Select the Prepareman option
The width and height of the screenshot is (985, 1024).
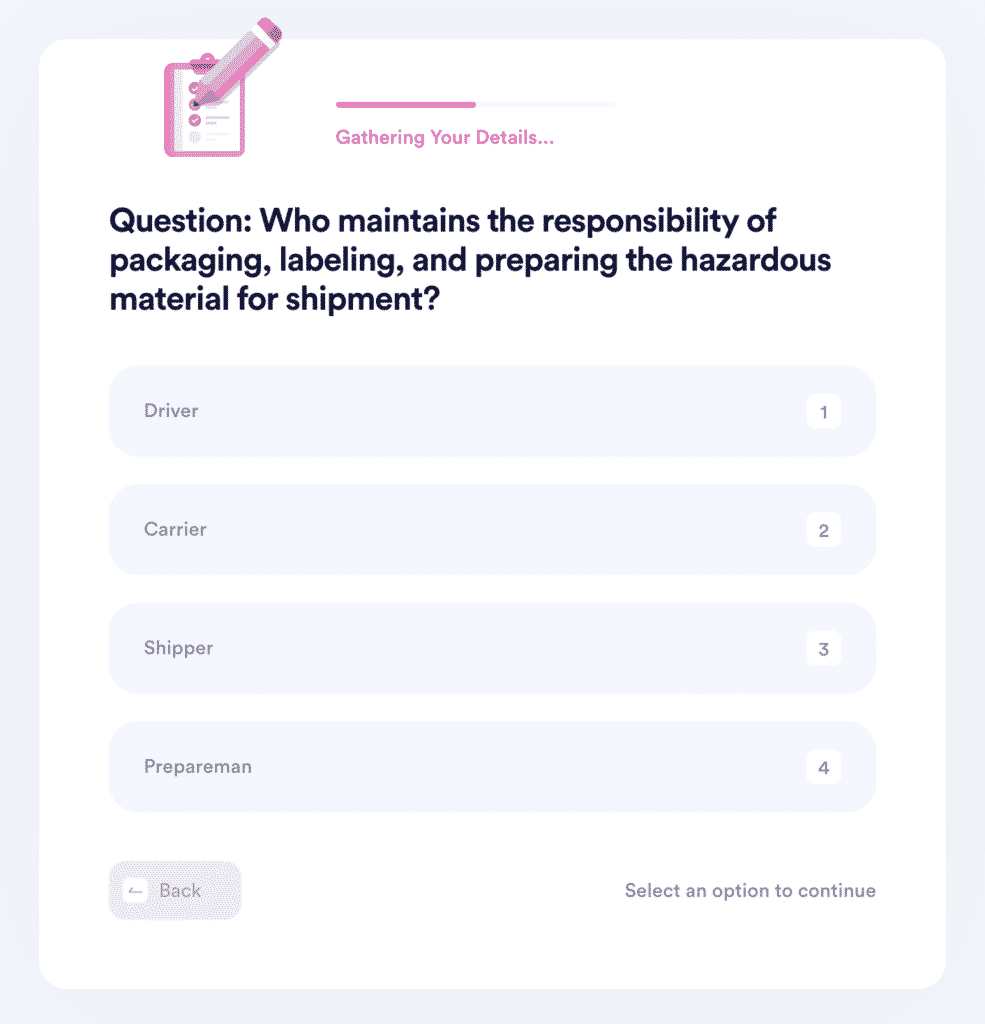tap(492, 767)
